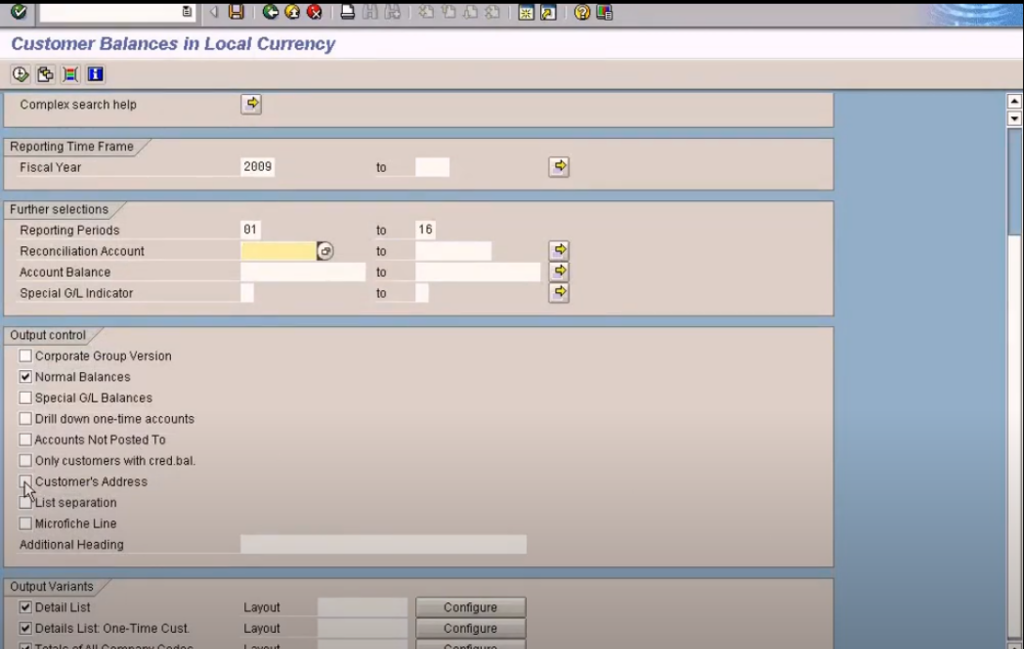The image size is (1024, 649).
Task: Click the Create Shortcut icon
Action: pos(549,12)
